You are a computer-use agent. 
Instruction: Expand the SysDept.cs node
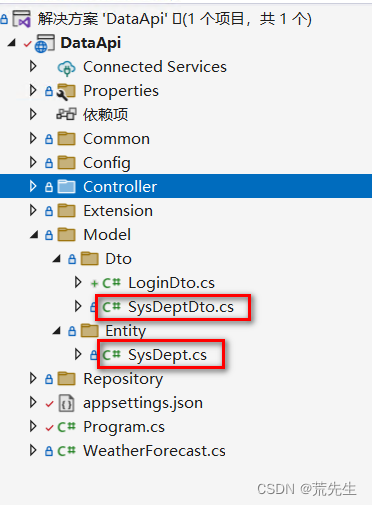point(78,354)
